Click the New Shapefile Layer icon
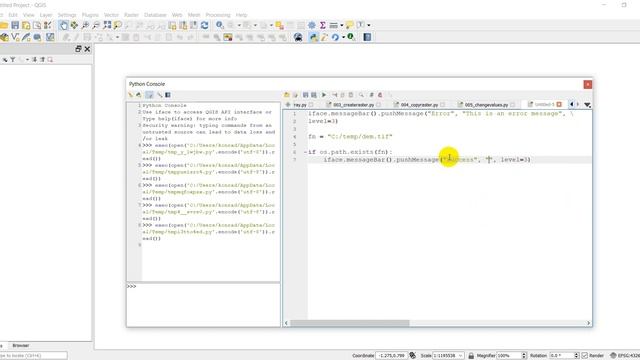The image size is (640, 360). tap(15, 38)
